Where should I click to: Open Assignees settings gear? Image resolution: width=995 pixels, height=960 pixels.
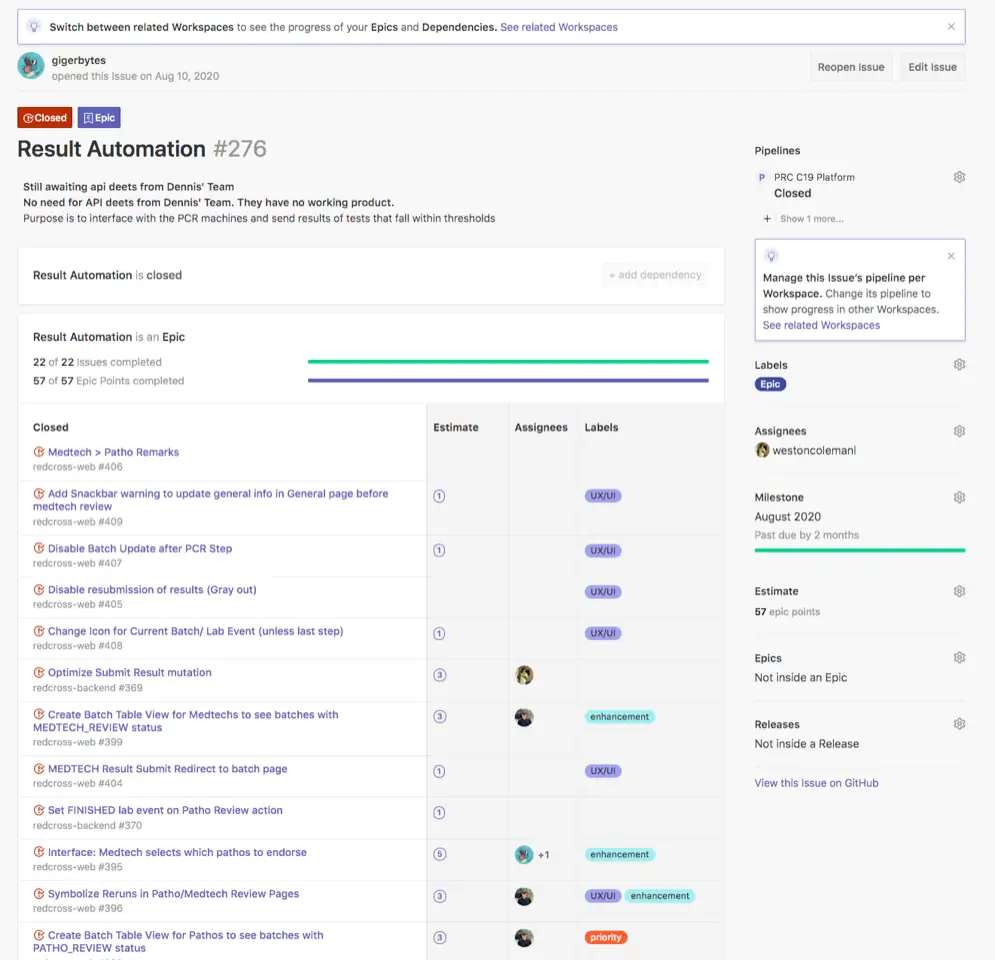(959, 431)
